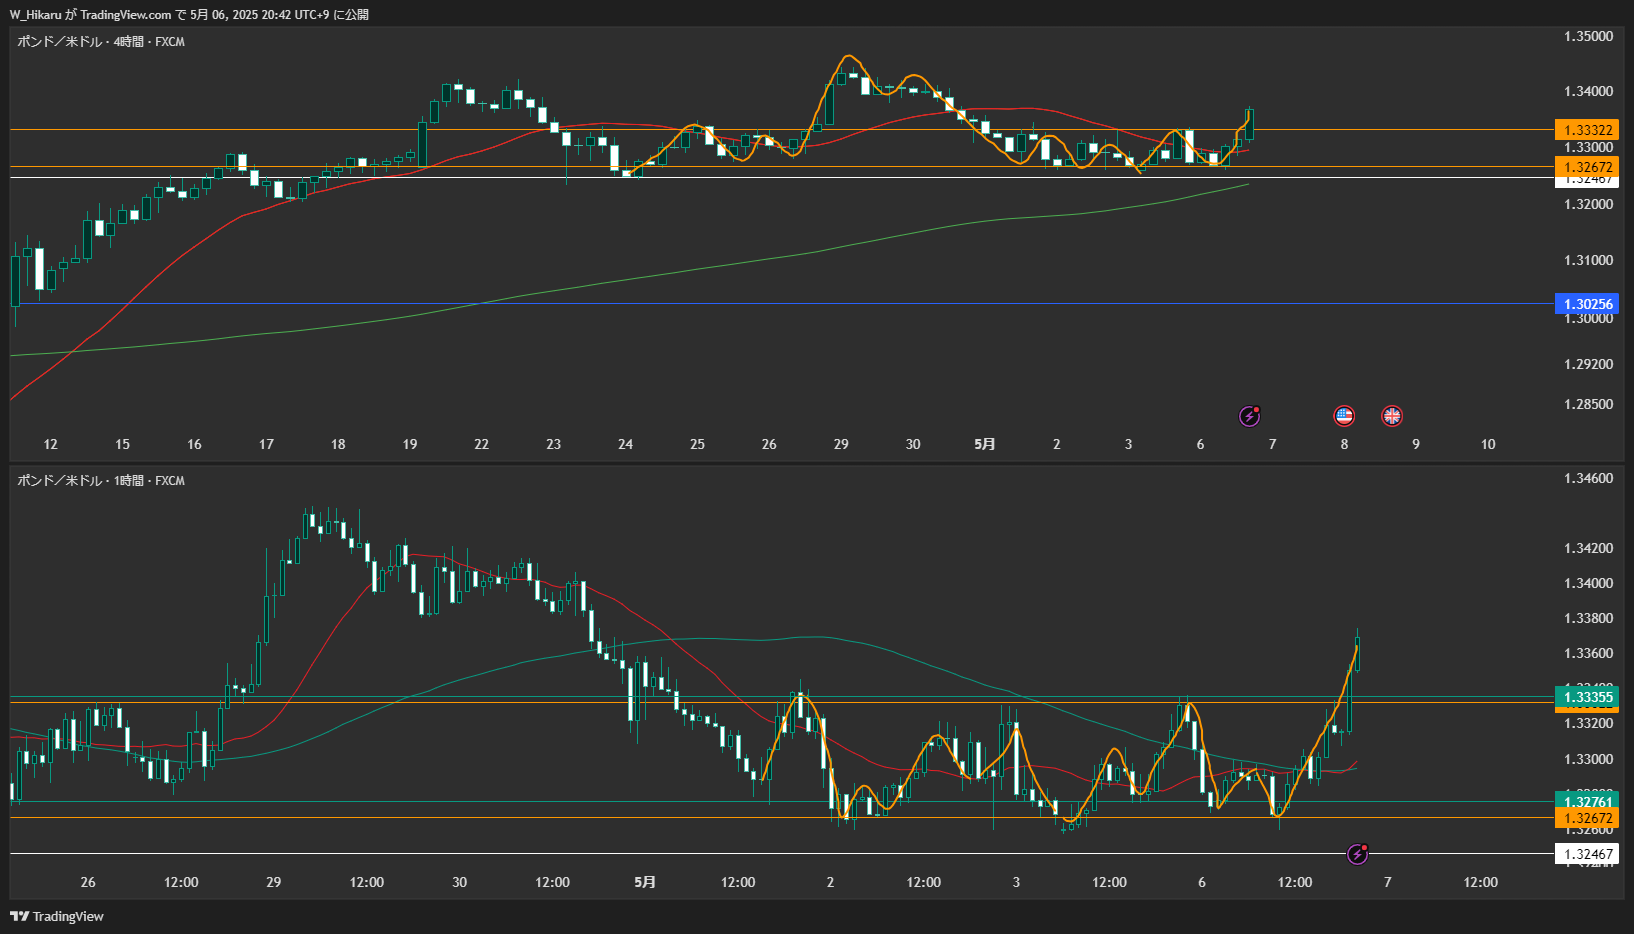
Task: Click the 1.33600 price axis value
Action: point(1588,653)
